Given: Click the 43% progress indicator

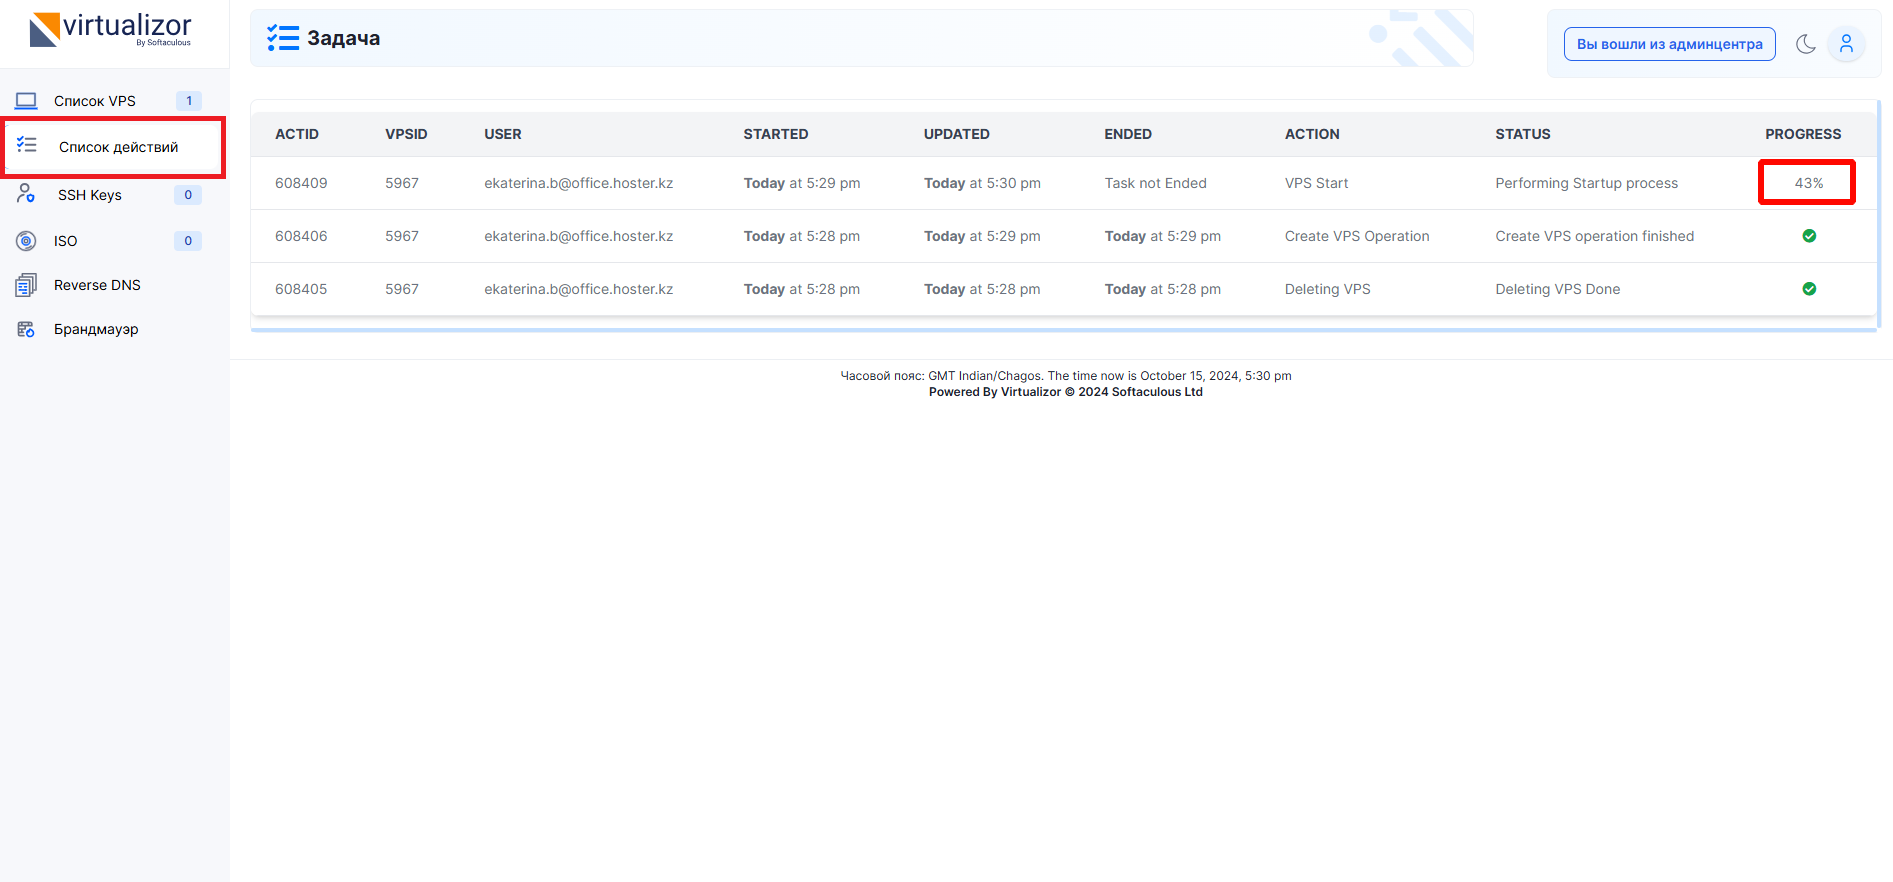Looking at the screenshot, I should [1808, 183].
